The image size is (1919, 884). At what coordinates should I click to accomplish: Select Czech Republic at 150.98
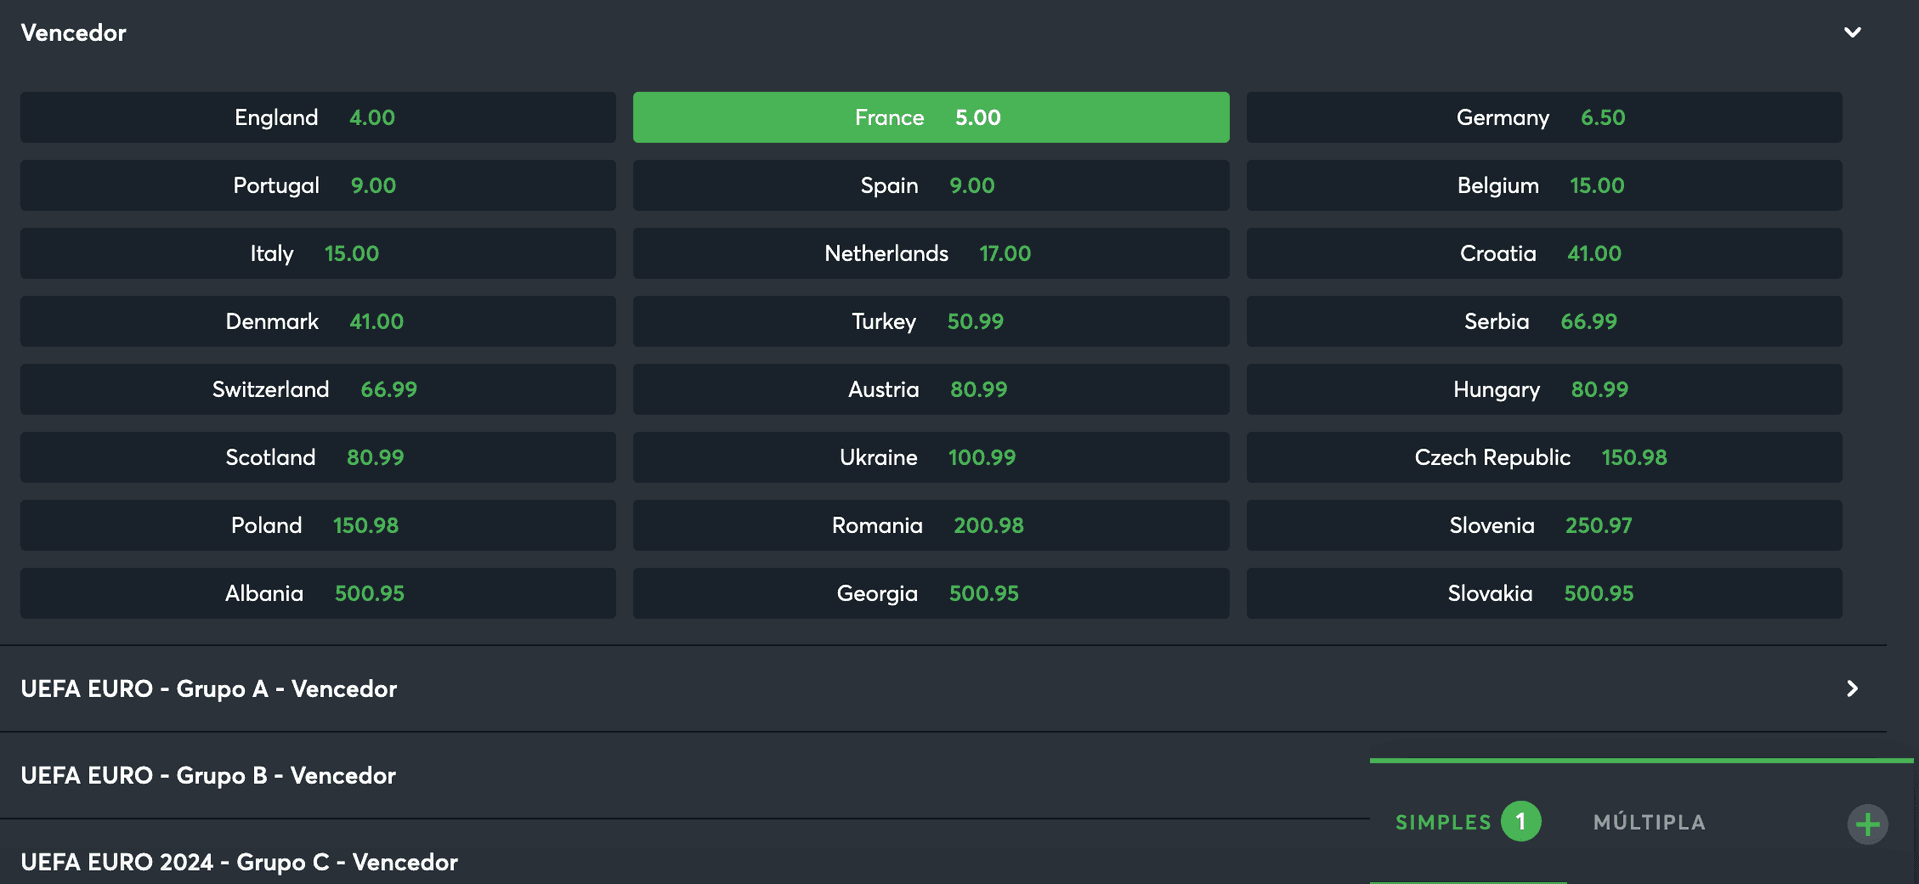pyautogui.click(x=1544, y=457)
